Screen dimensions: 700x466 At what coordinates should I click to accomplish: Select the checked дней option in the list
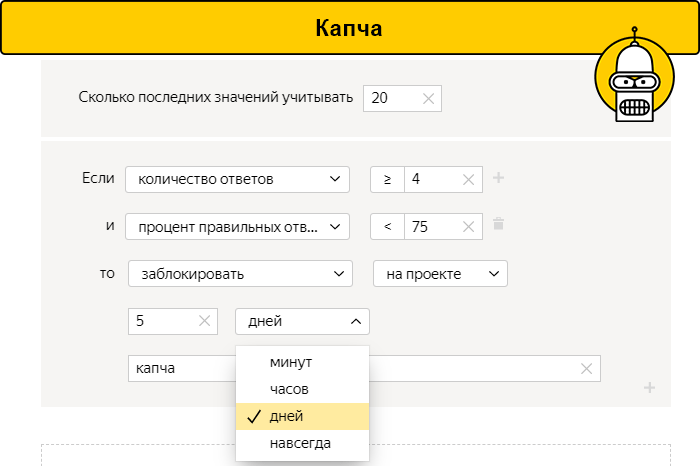286,416
